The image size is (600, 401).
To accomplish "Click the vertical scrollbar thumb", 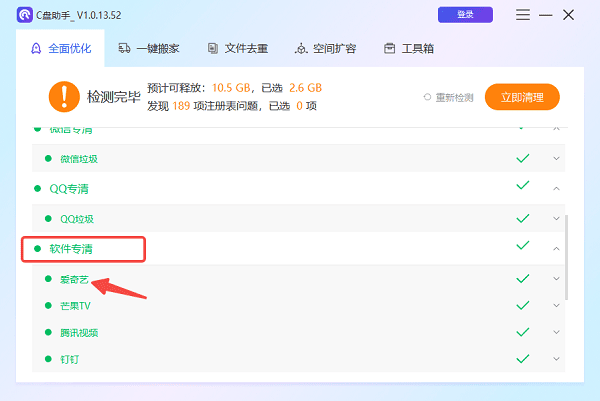I will tap(568, 255).
